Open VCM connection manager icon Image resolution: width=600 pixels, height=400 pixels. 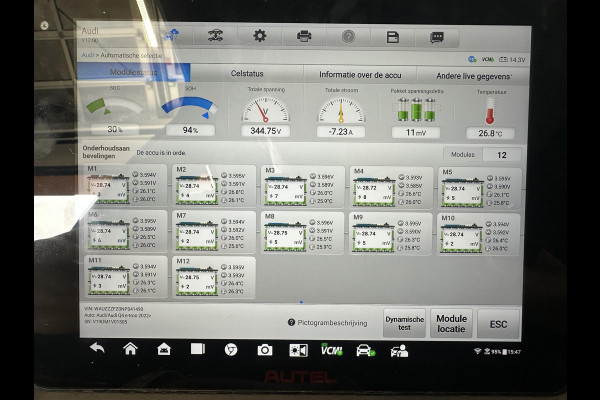point(331,349)
